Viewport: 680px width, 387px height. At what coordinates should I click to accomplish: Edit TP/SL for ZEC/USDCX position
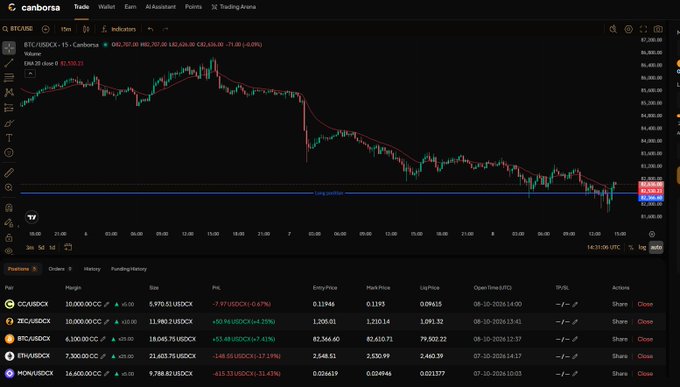[575, 322]
